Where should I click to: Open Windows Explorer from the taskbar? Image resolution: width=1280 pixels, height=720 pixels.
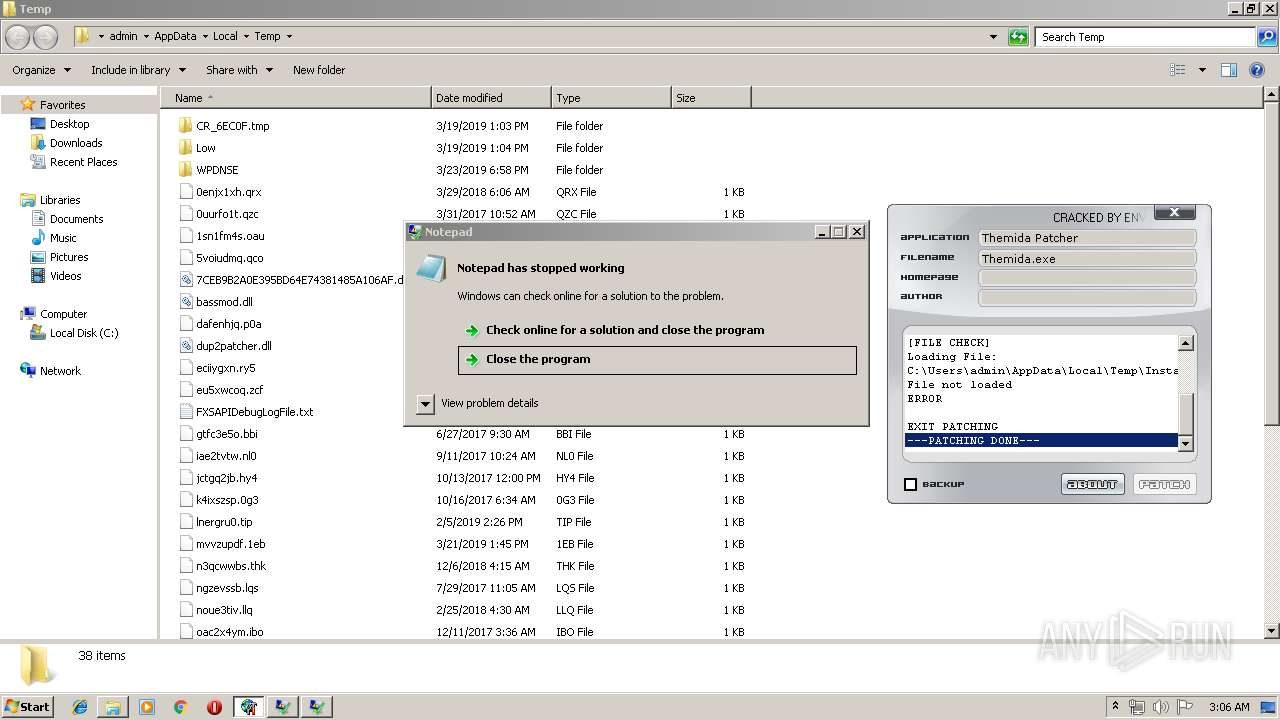(x=113, y=707)
